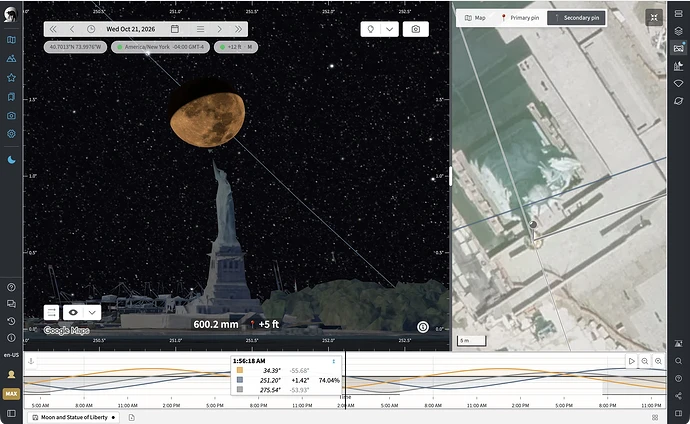The width and height of the screenshot is (690, 424).
Task: Open the chat feedback icon in left sidebar
Action: [x=11, y=304]
